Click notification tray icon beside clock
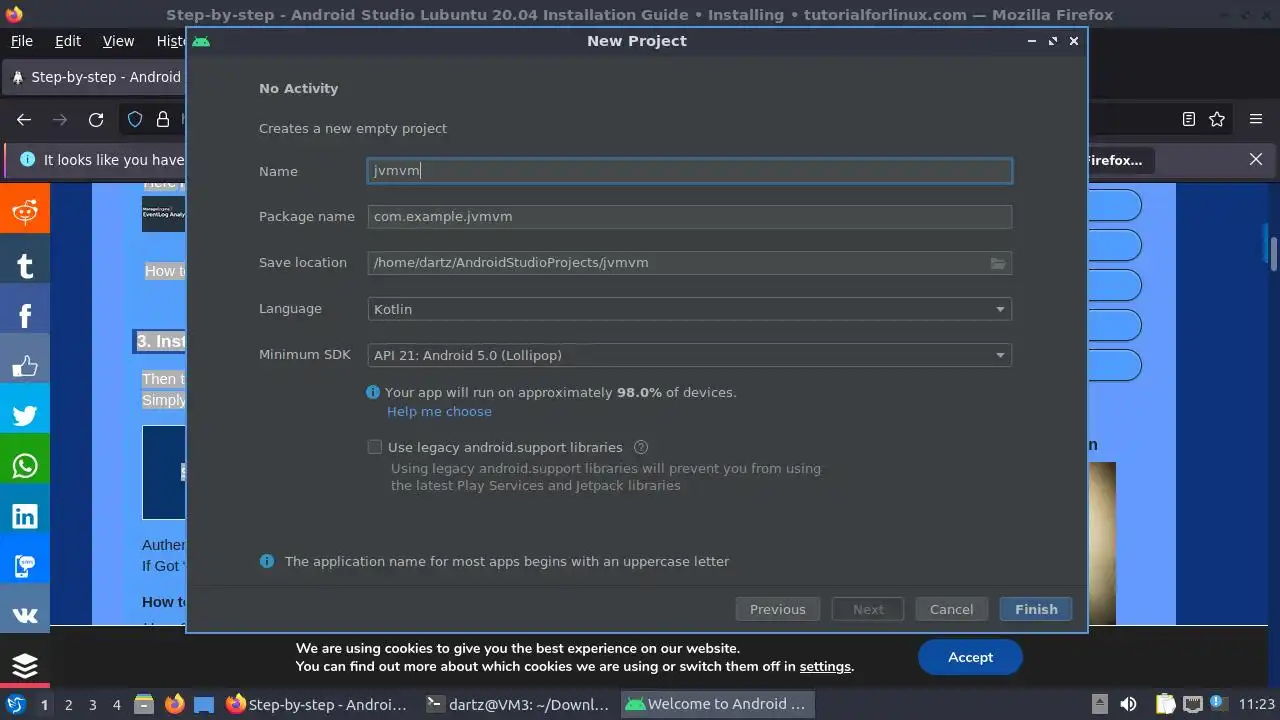The width and height of the screenshot is (1280, 720). coord(1218,704)
